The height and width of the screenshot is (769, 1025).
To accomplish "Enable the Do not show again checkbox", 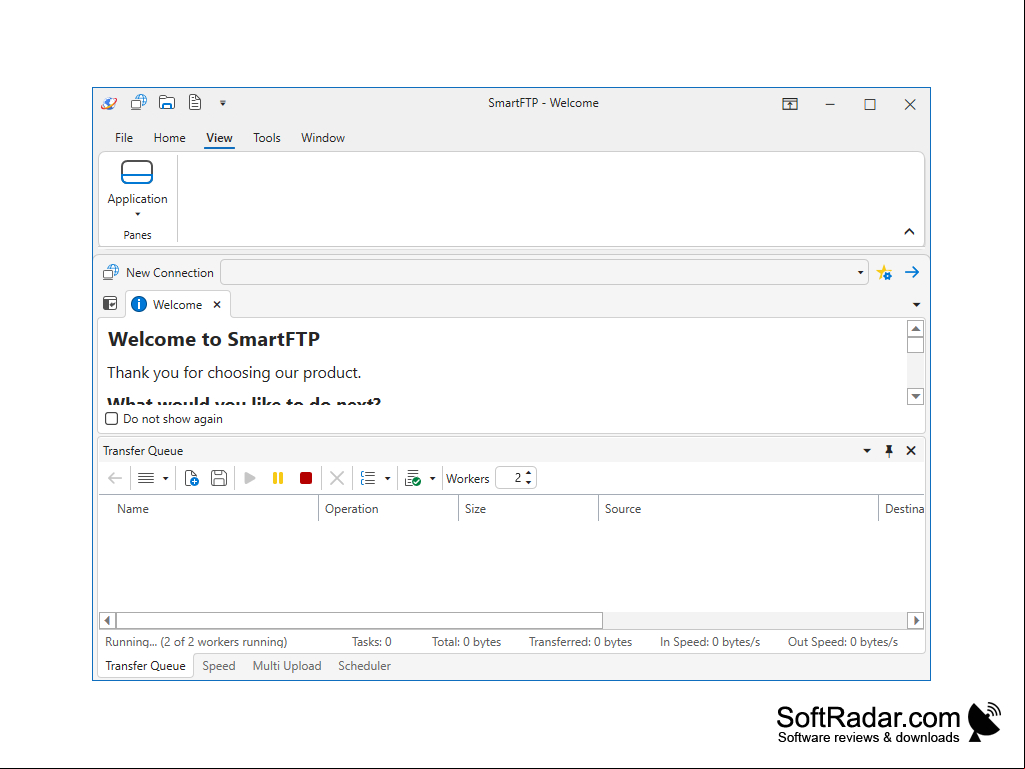I will click(x=112, y=419).
